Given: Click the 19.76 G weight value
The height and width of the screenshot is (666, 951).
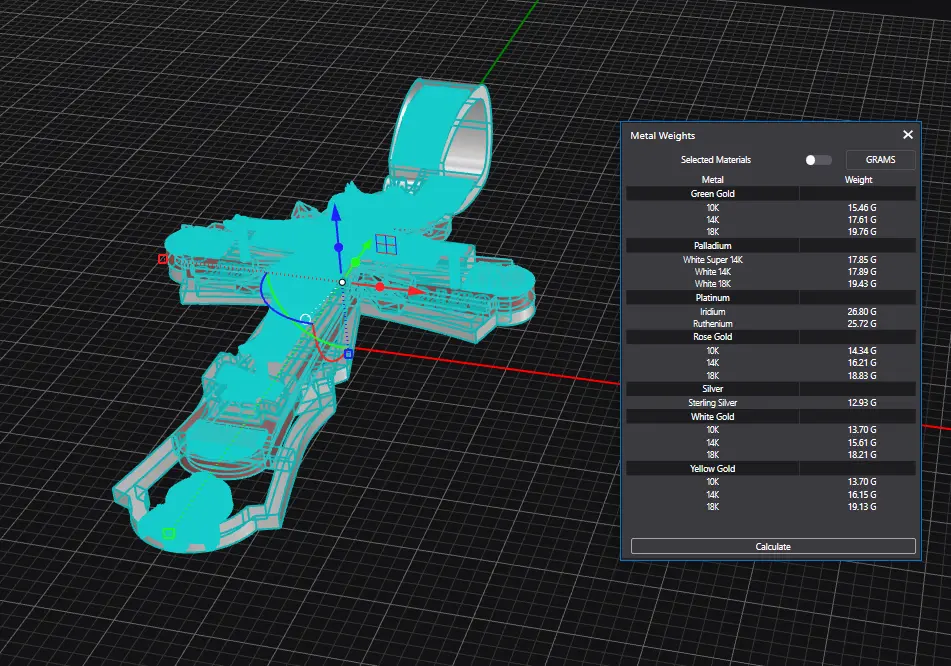Looking at the screenshot, I should pyautogui.click(x=862, y=232).
